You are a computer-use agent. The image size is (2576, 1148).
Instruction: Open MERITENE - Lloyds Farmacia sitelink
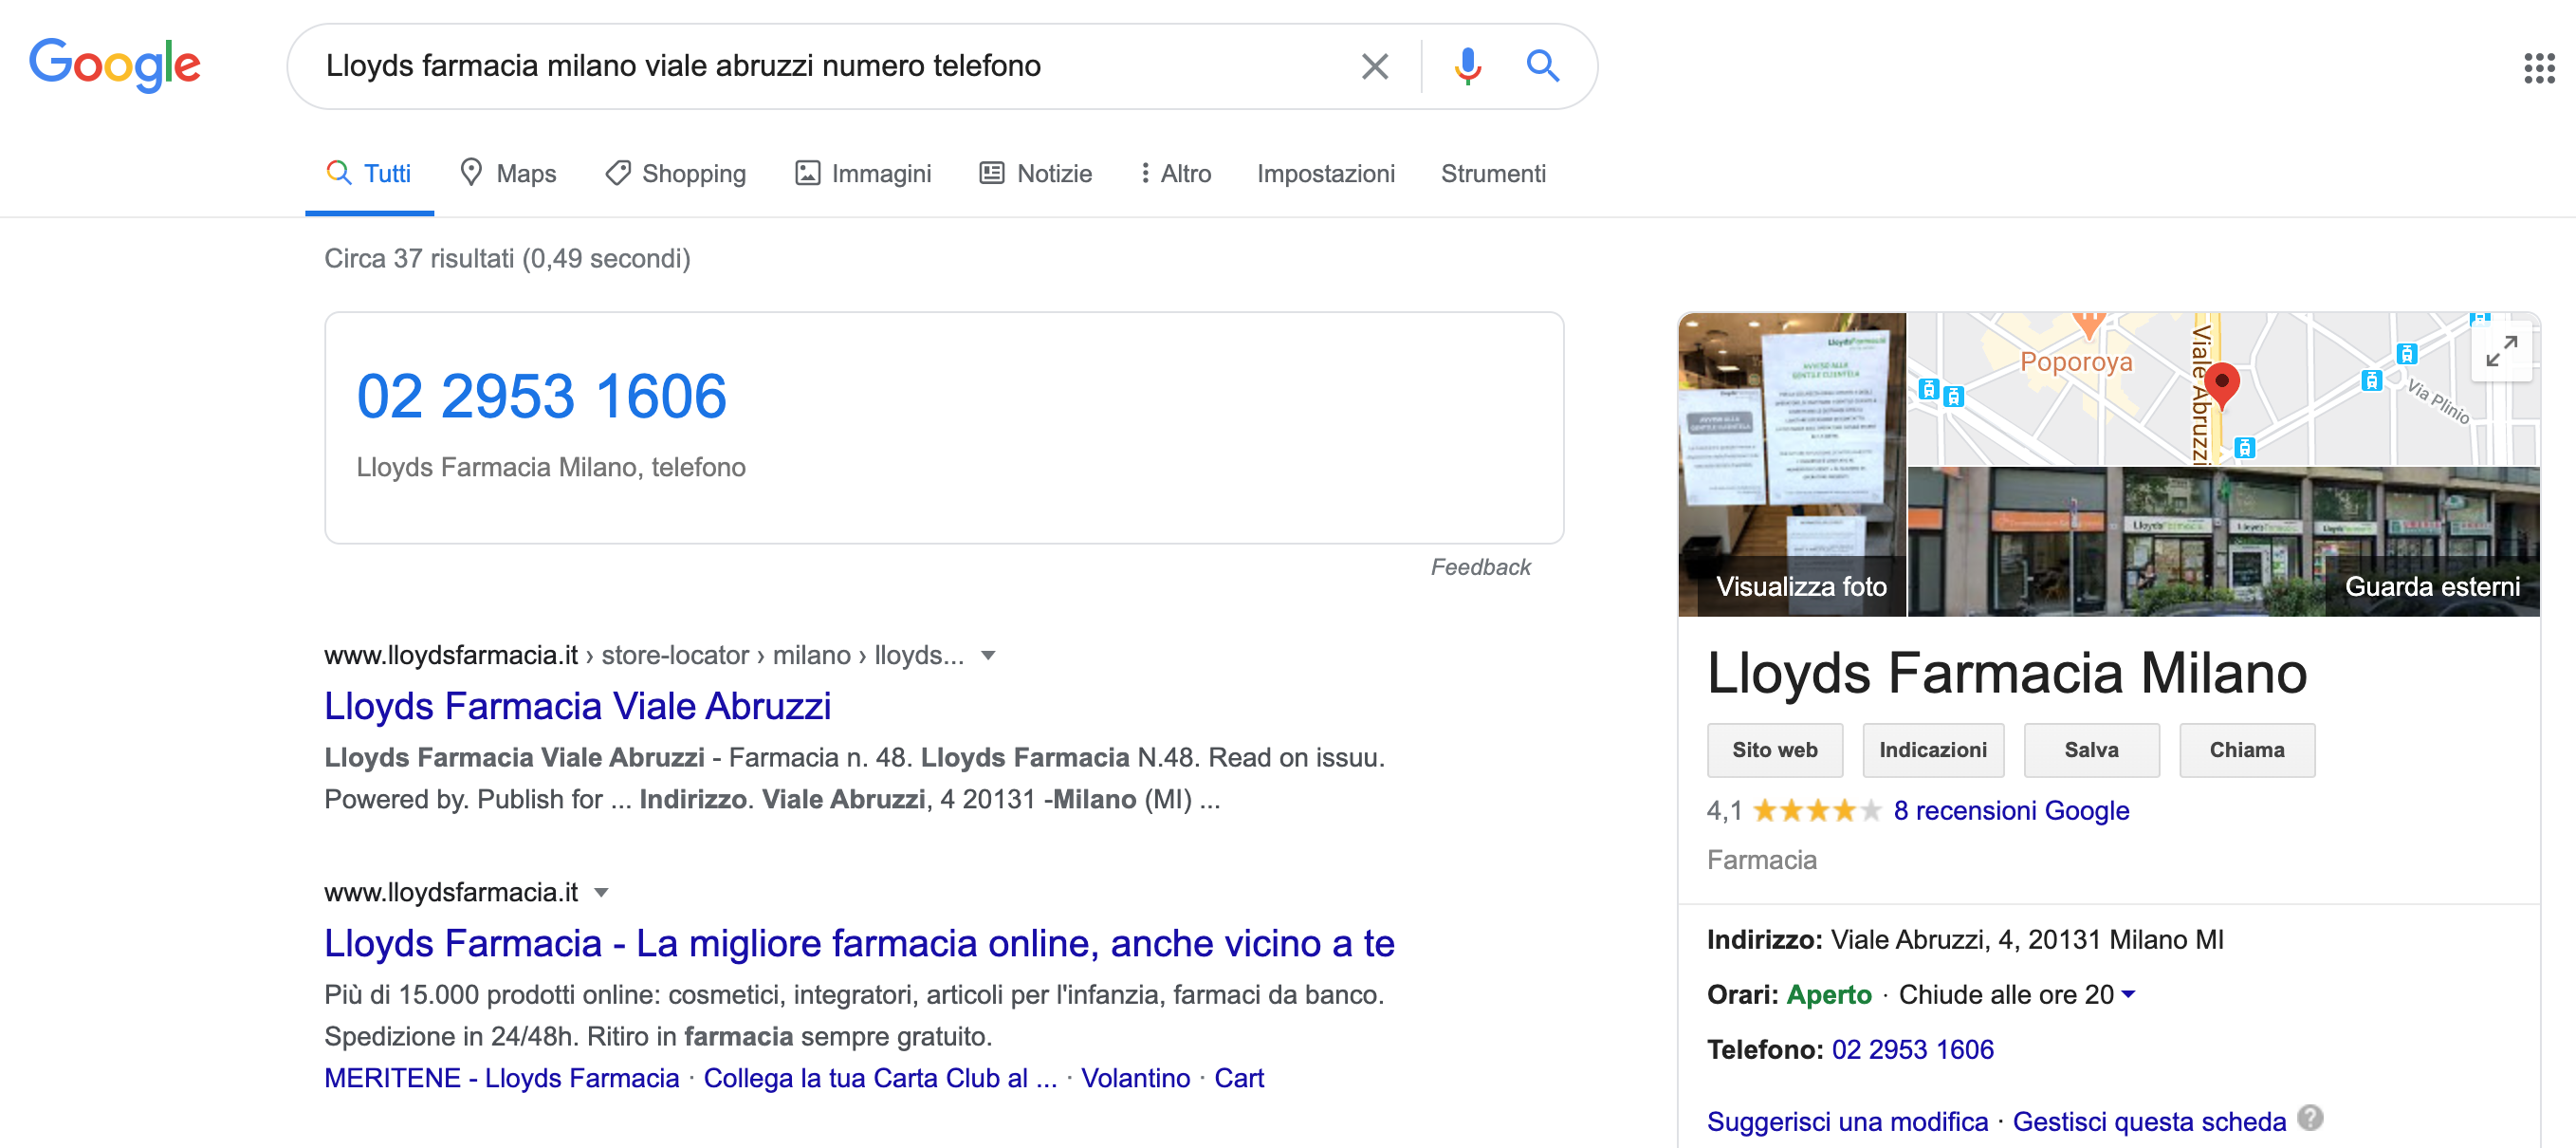point(501,1078)
